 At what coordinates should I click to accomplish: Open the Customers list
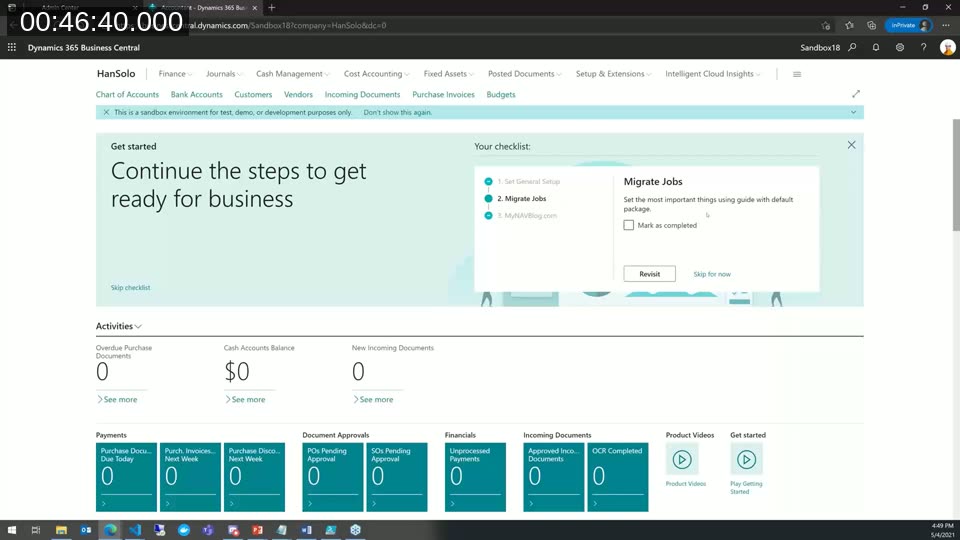(x=253, y=94)
